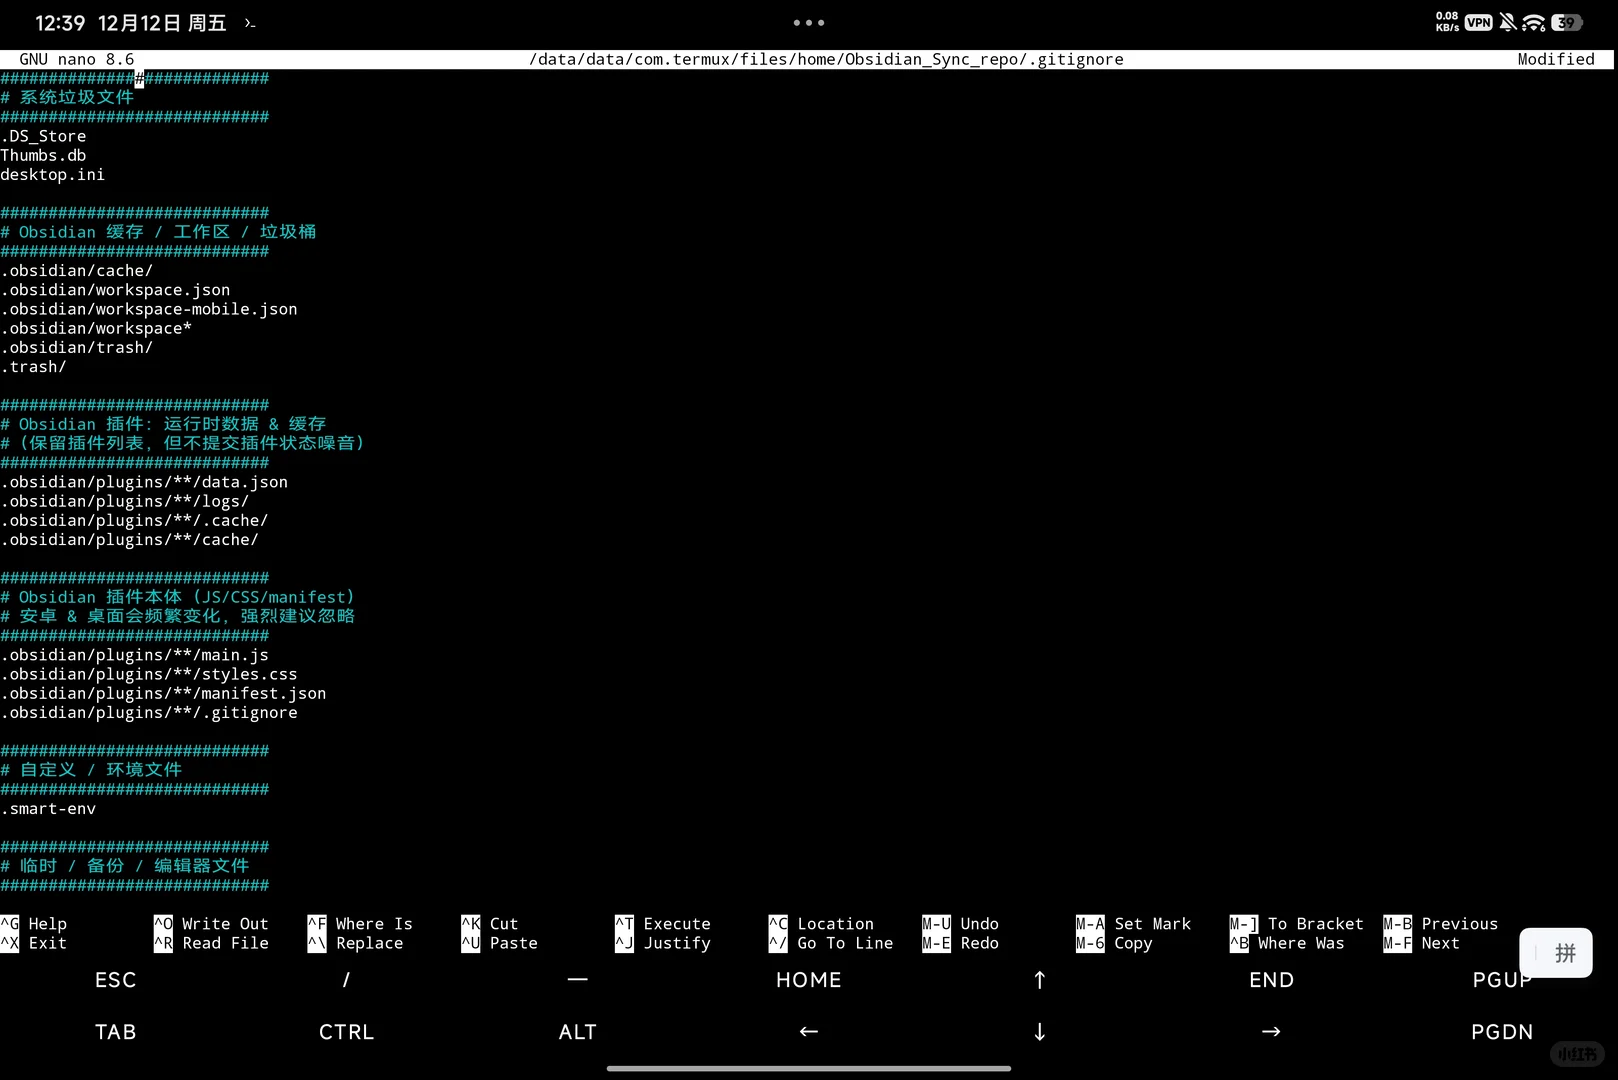
Task: Tap the 拼 input method switch button
Action: coord(1556,953)
